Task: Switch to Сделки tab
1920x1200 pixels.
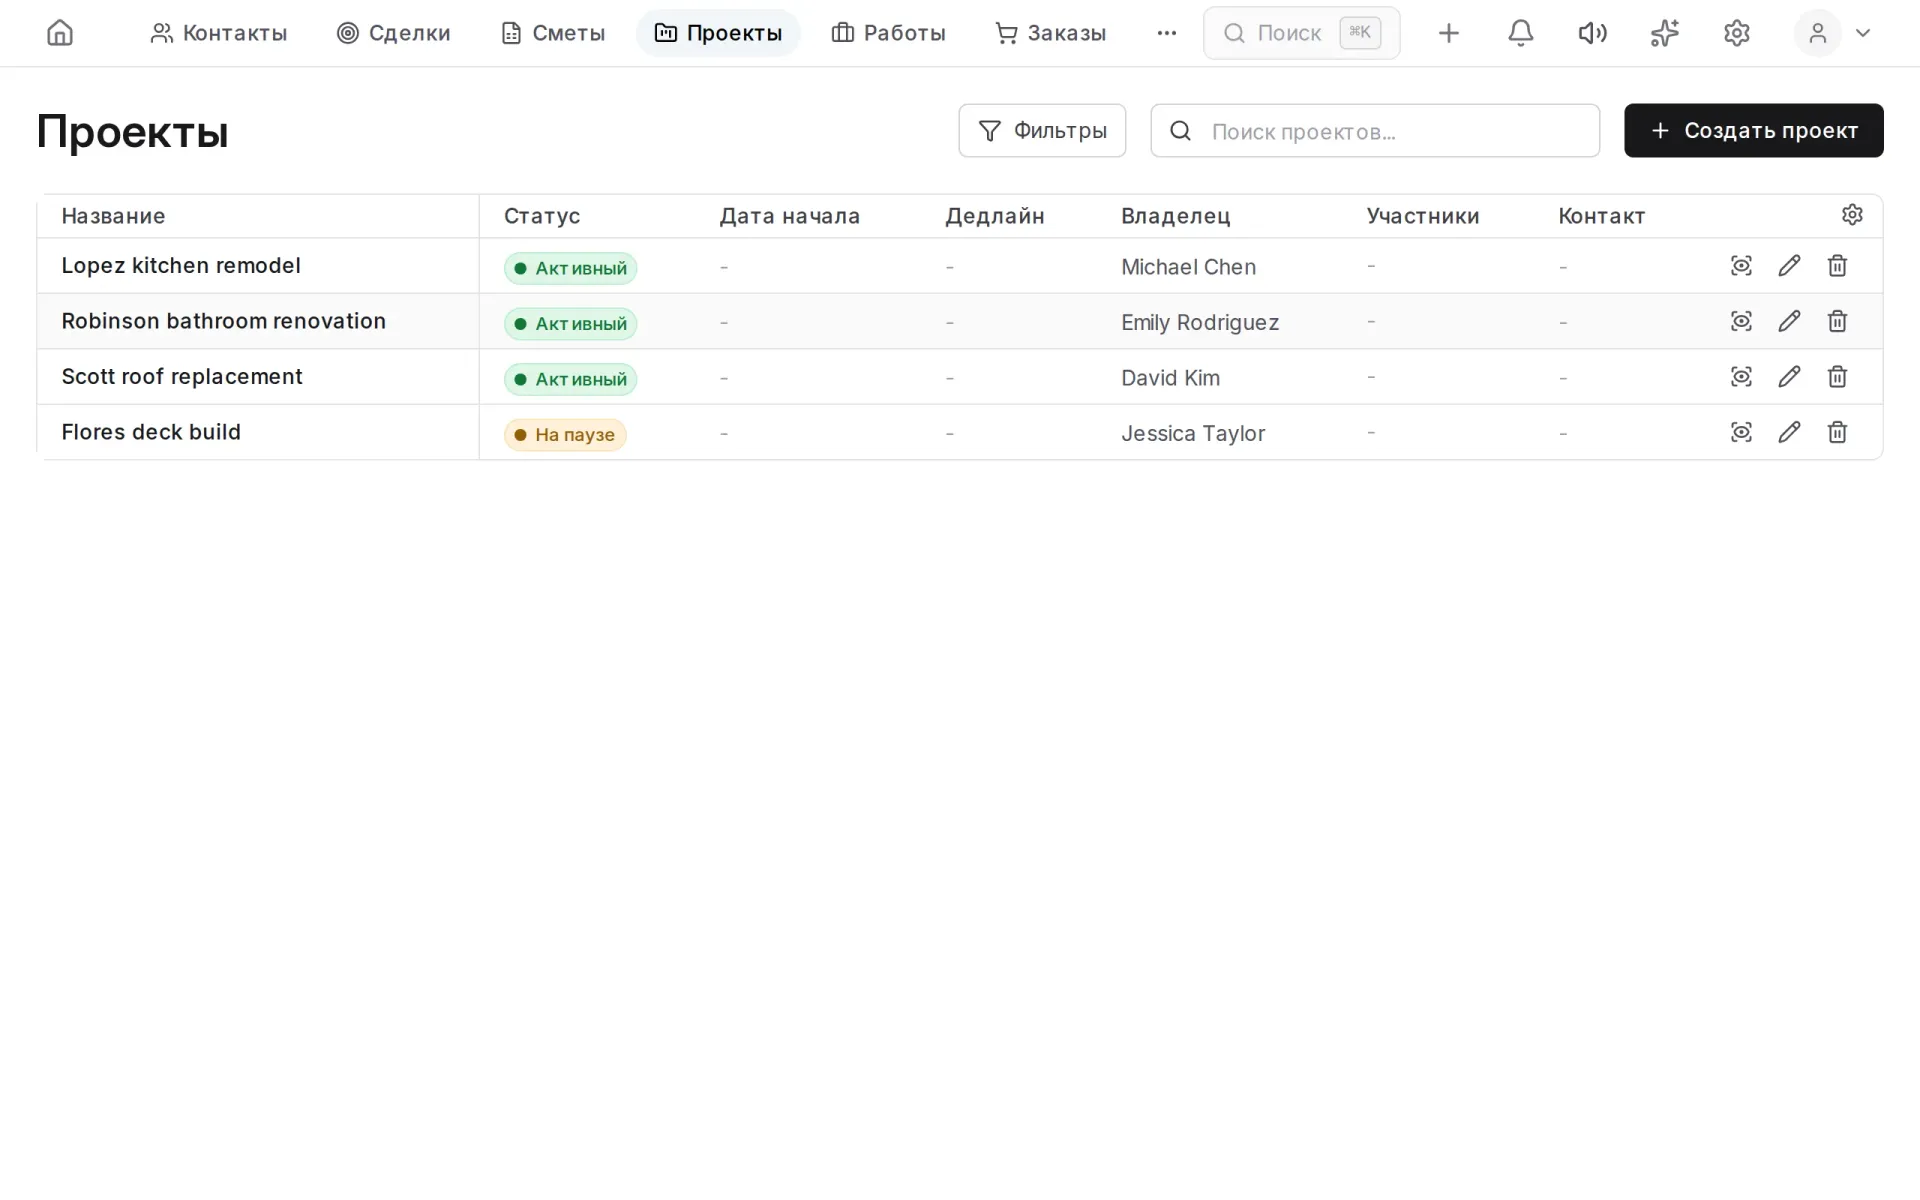Action: click(x=394, y=33)
